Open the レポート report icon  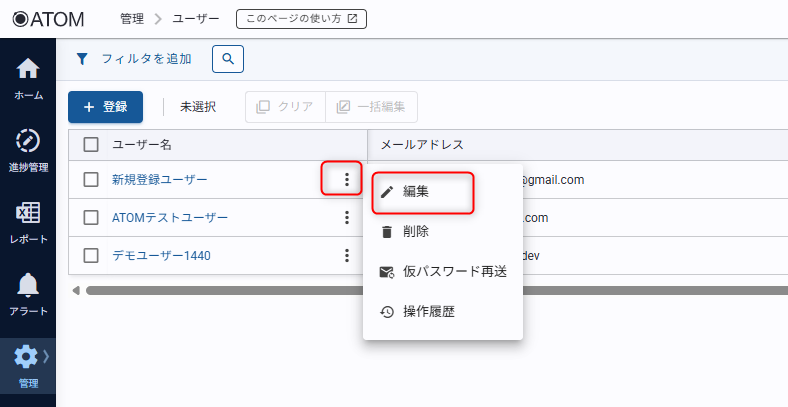[x=28, y=213]
